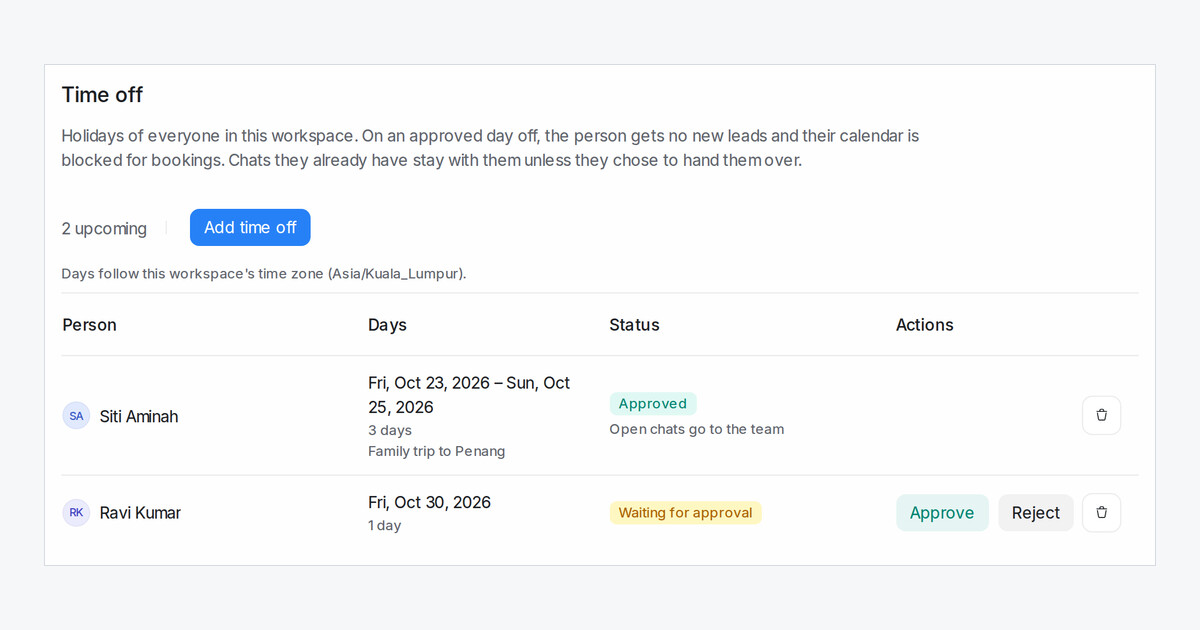The image size is (1200, 630).
Task: Click the Add time off button
Action: point(250,227)
